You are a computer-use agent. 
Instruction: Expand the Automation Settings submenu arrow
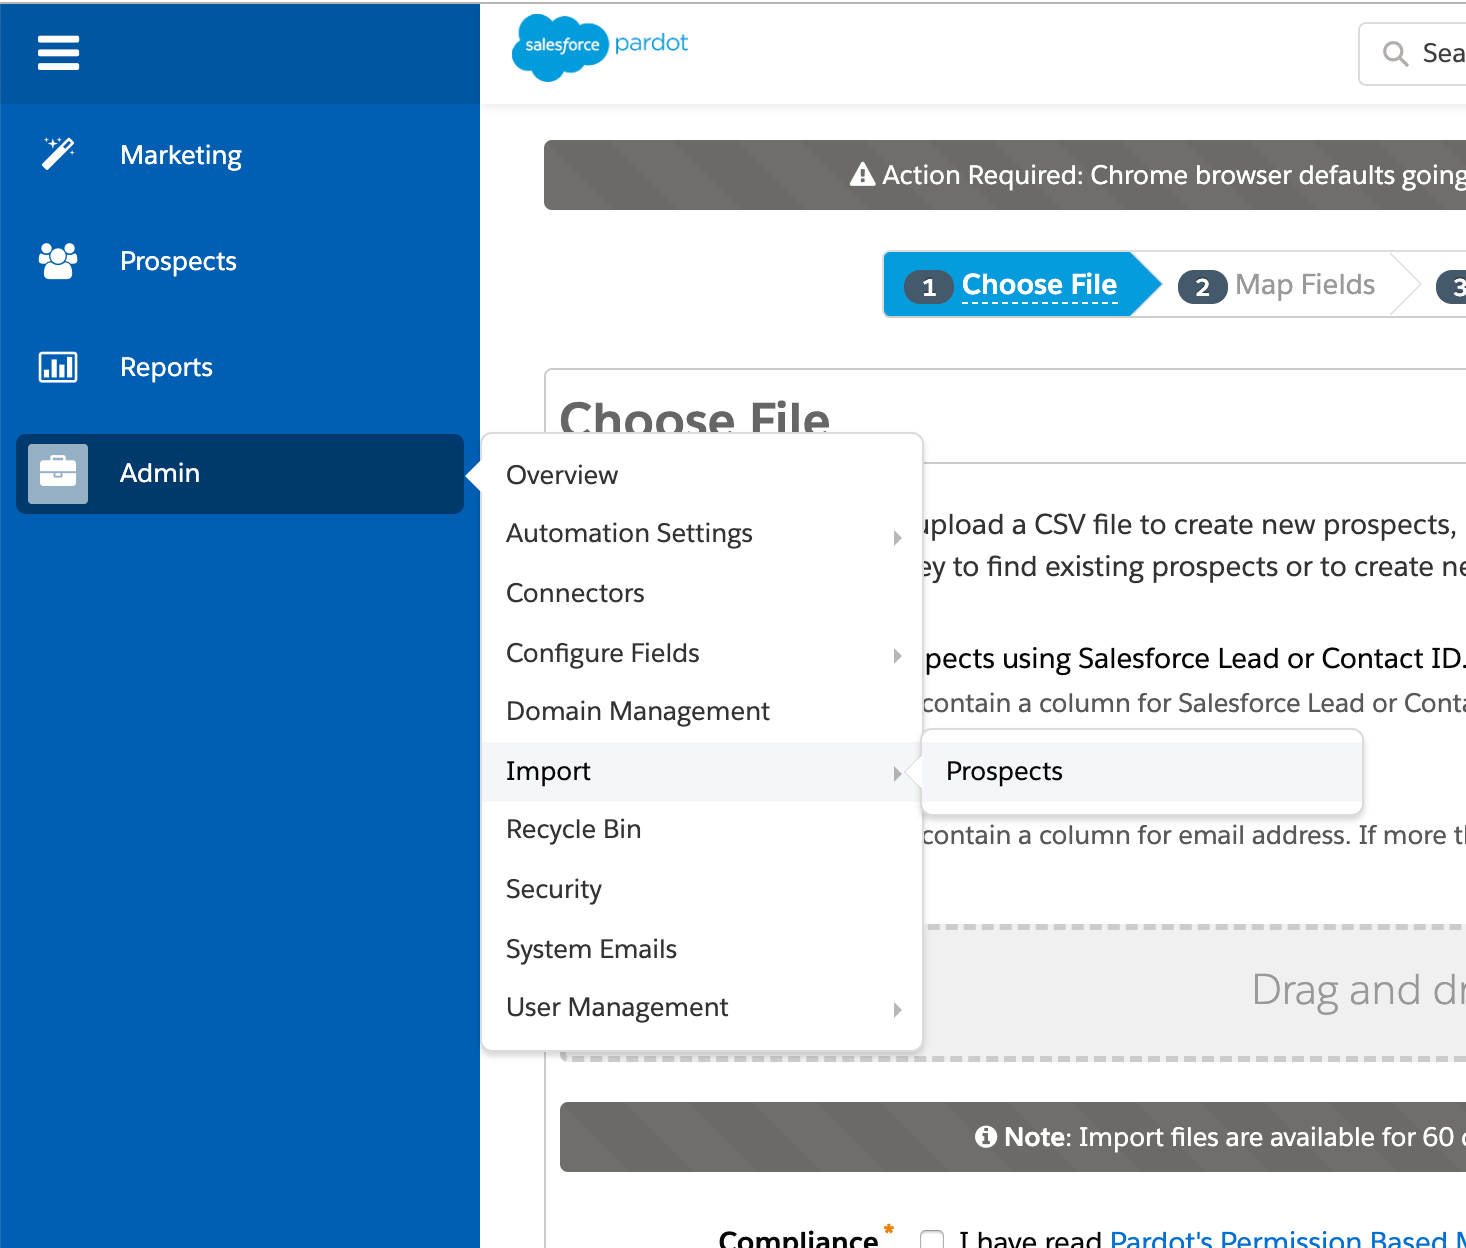897,537
